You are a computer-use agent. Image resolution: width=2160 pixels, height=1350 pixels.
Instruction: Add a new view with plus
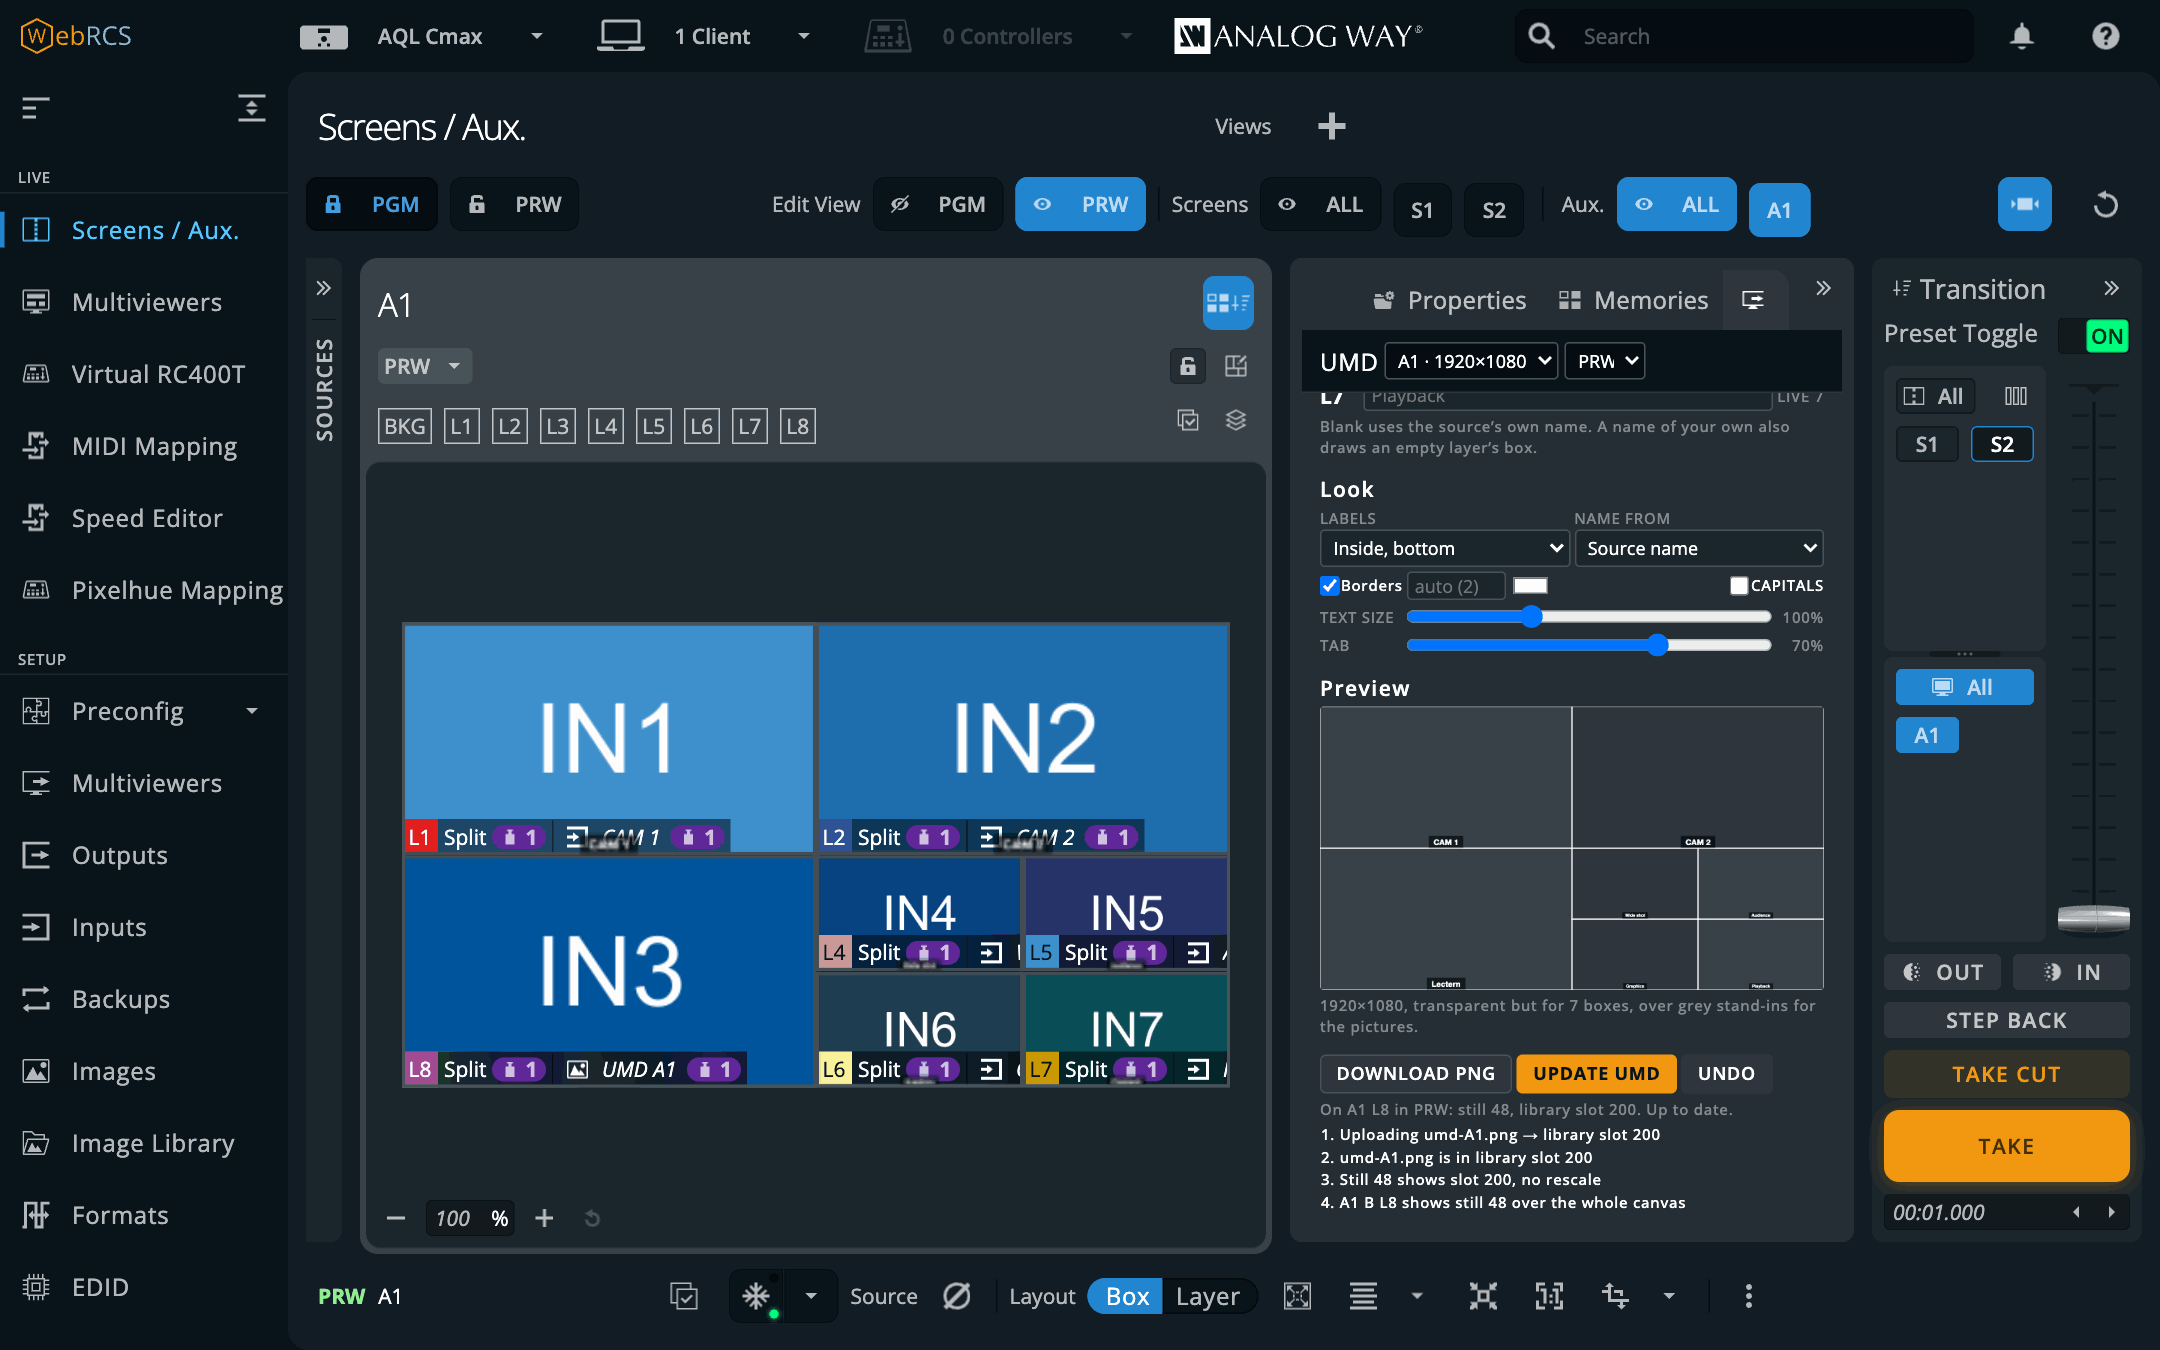click(x=1331, y=126)
